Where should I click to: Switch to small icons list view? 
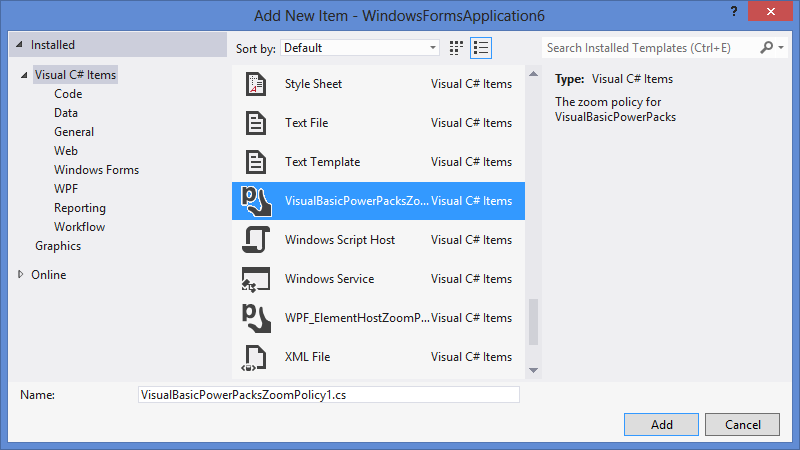pos(481,48)
